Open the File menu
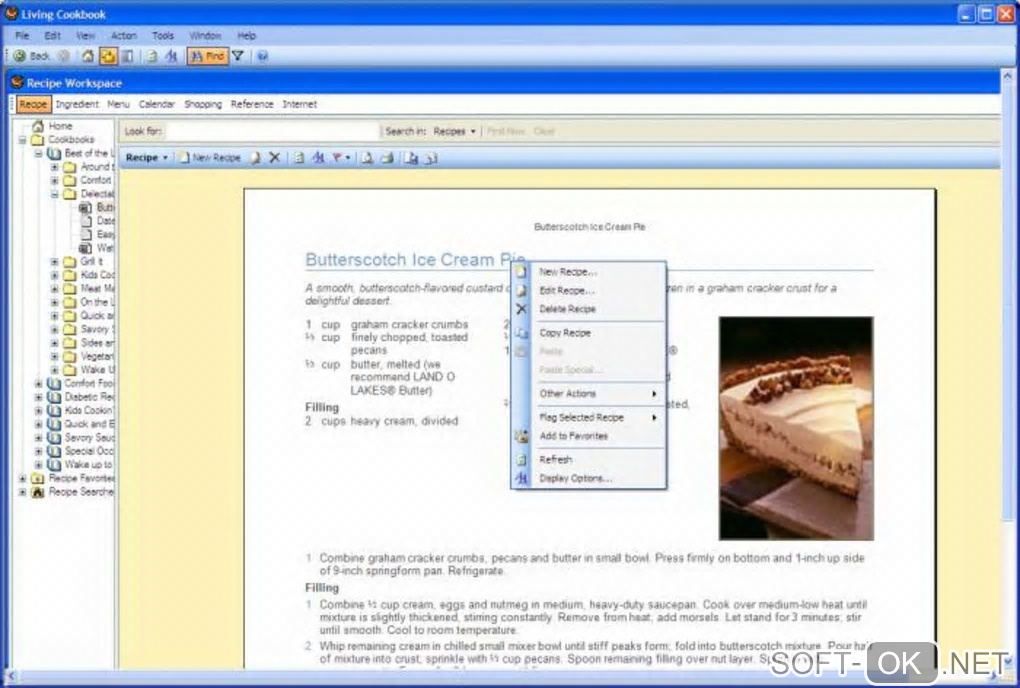 coord(22,36)
